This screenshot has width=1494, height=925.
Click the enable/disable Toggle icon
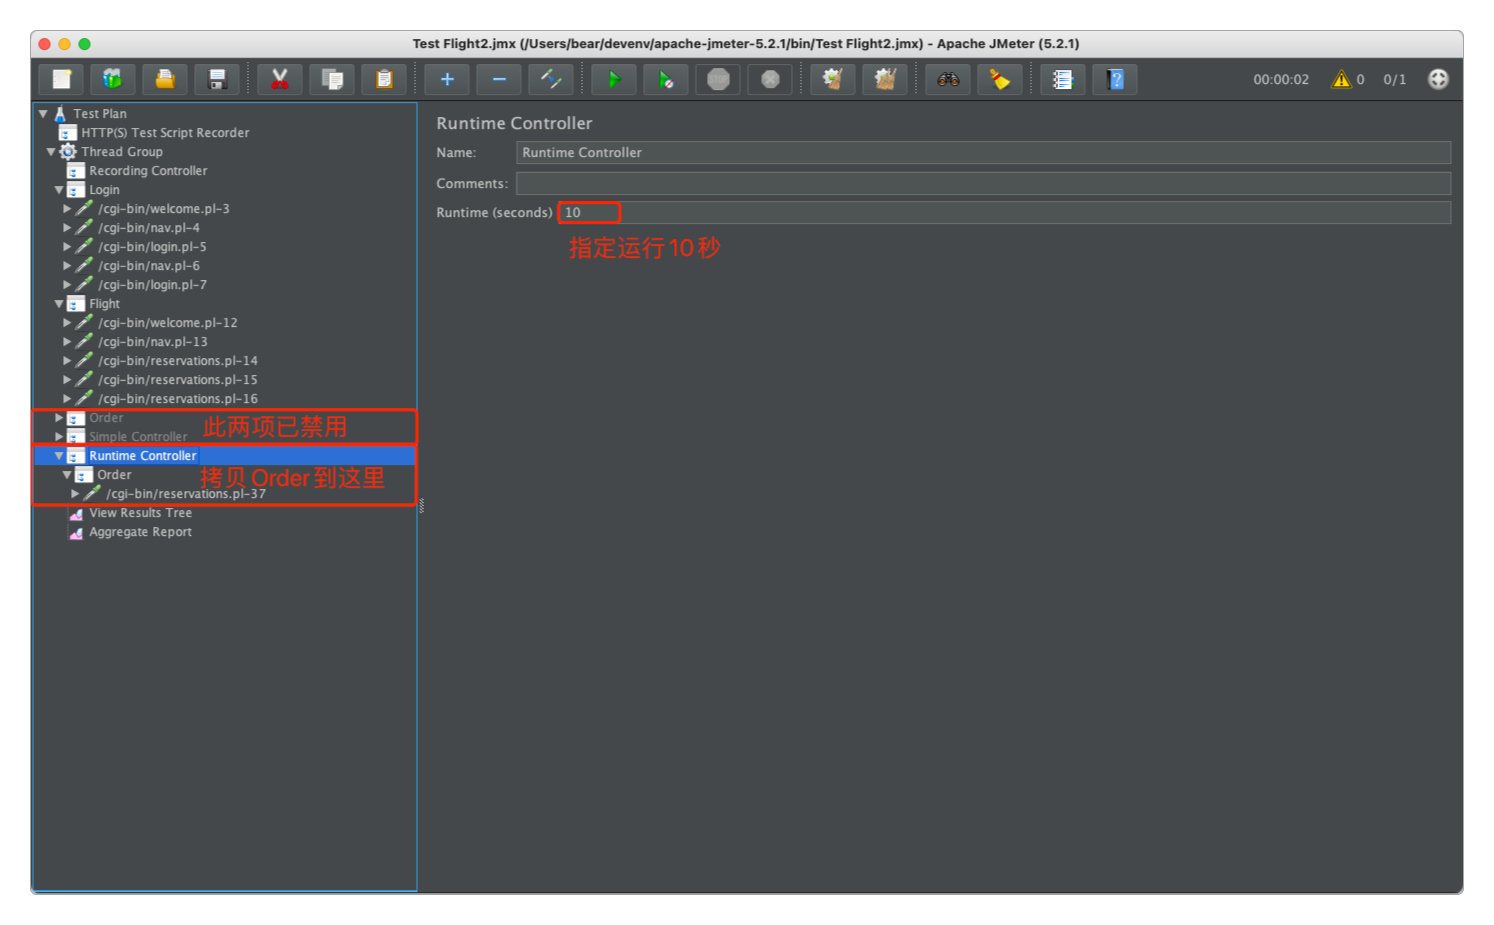pyautogui.click(x=551, y=79)
